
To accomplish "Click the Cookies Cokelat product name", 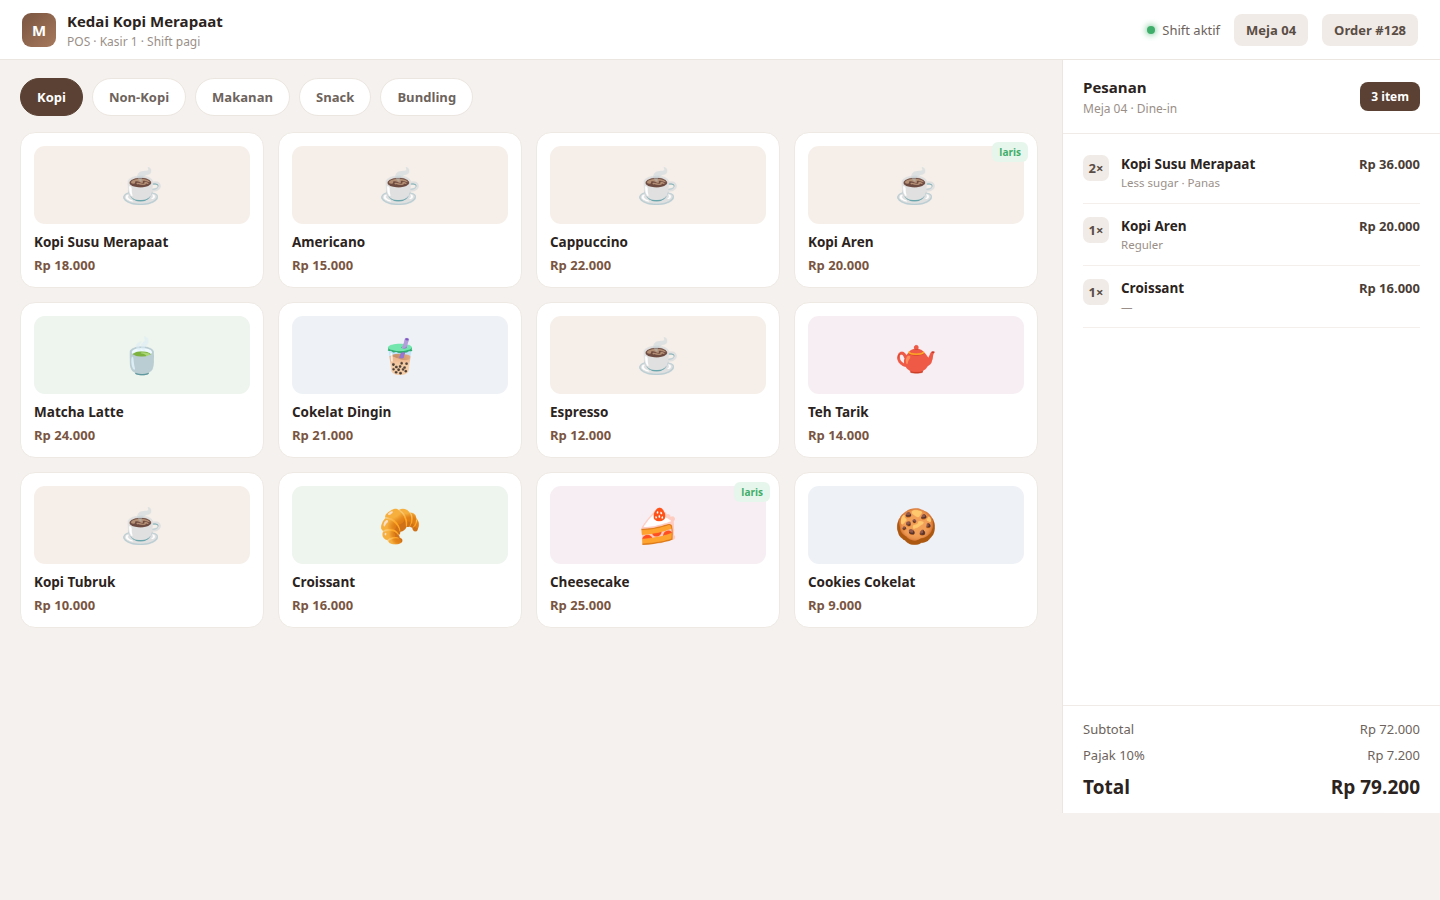I will 861,582.
